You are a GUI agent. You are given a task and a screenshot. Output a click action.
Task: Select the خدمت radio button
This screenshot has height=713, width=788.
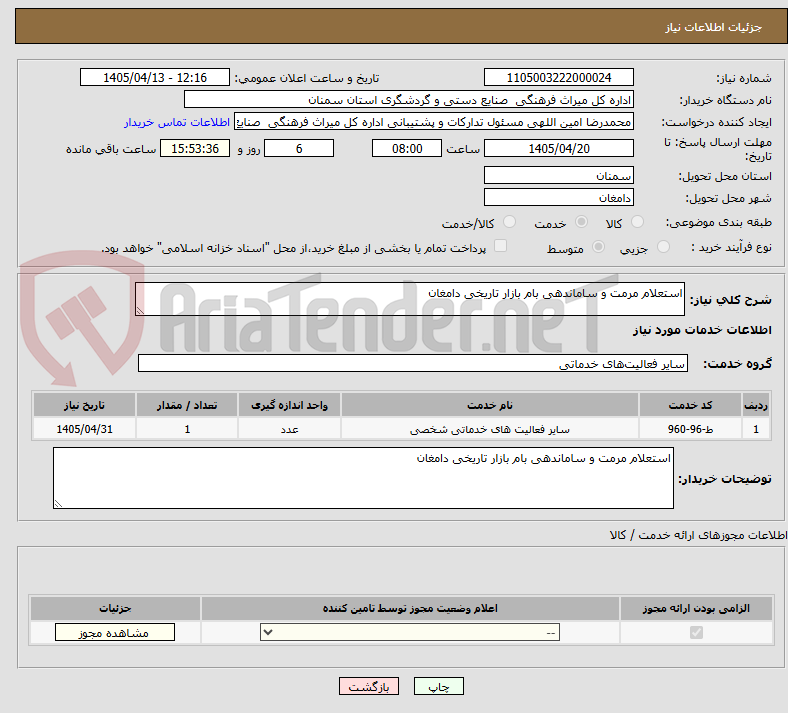pyautogui.click(x=581, y=222)
